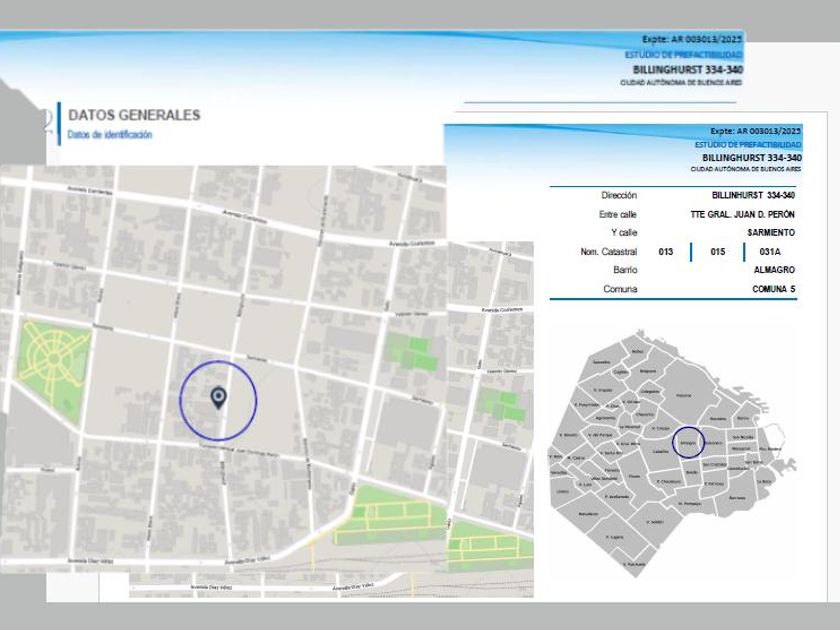This screenshot has width=840, height=630.
Task: Click catastral number 013
Action: tap(666, 252)
